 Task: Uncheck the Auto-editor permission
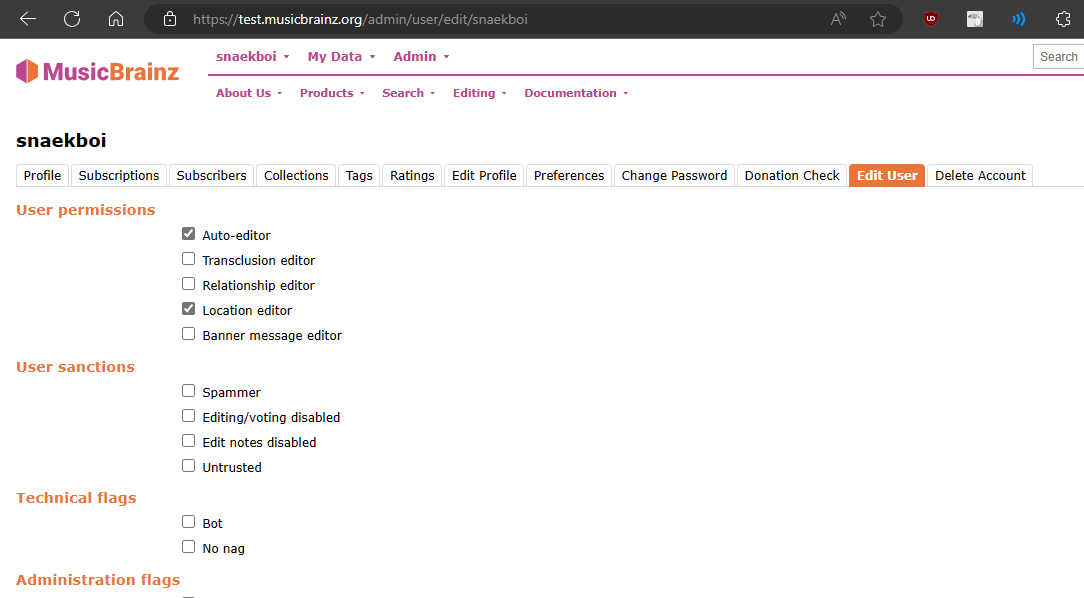[x=188, y=234]
